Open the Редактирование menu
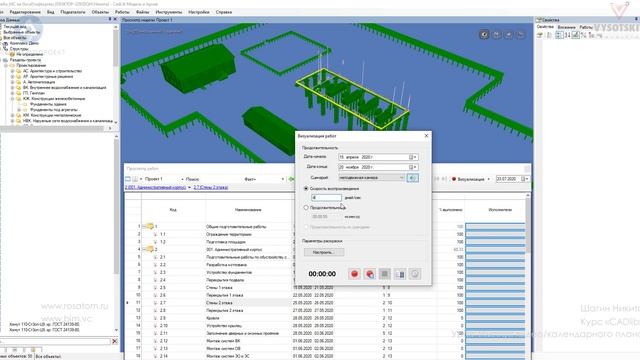Viewport: 640px width, 360px height. [25, 12]
